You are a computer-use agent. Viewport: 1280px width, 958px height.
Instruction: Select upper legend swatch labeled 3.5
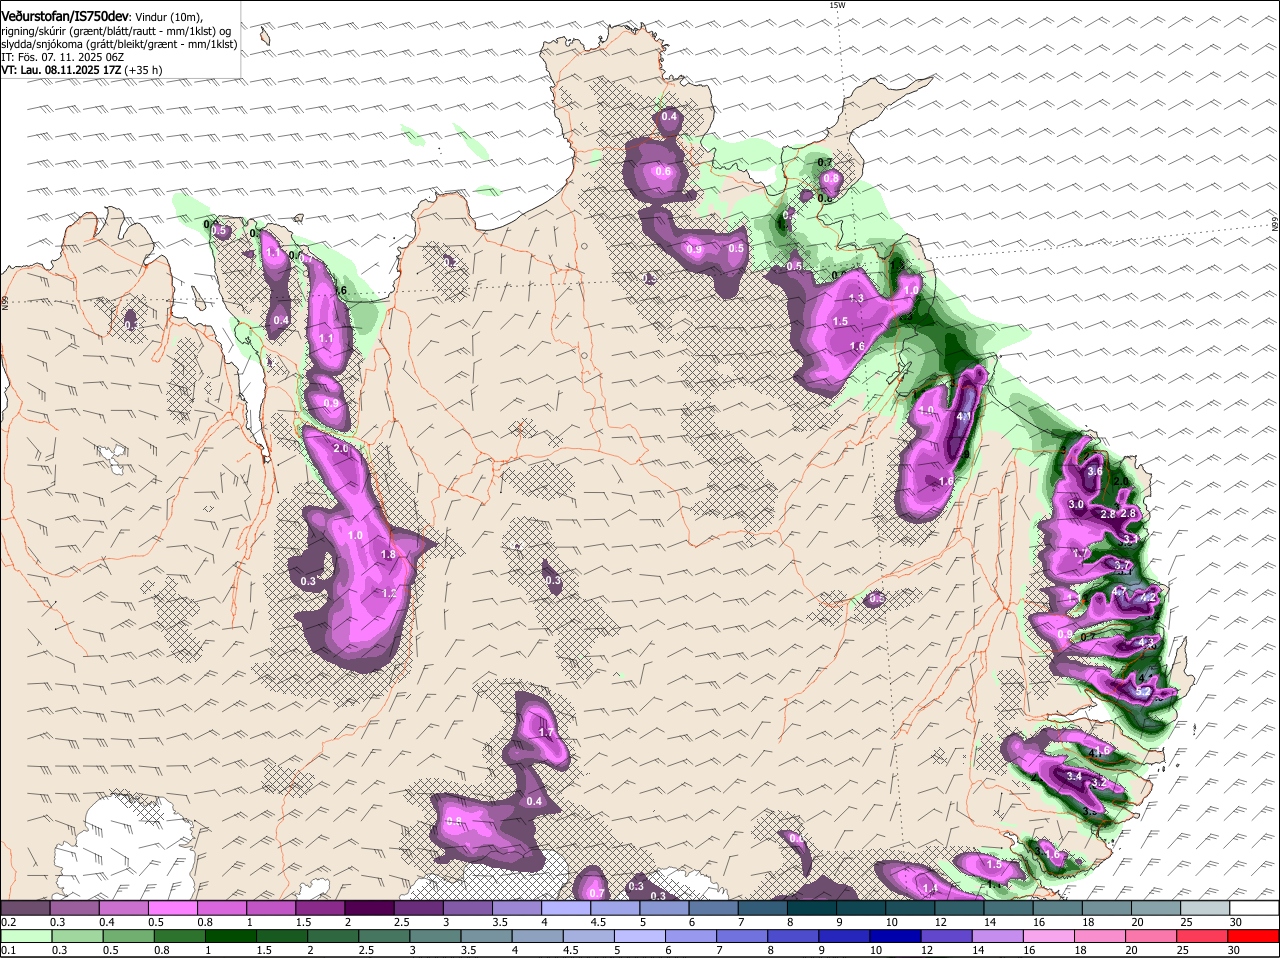pyautogui.click(x=517, y=908)
